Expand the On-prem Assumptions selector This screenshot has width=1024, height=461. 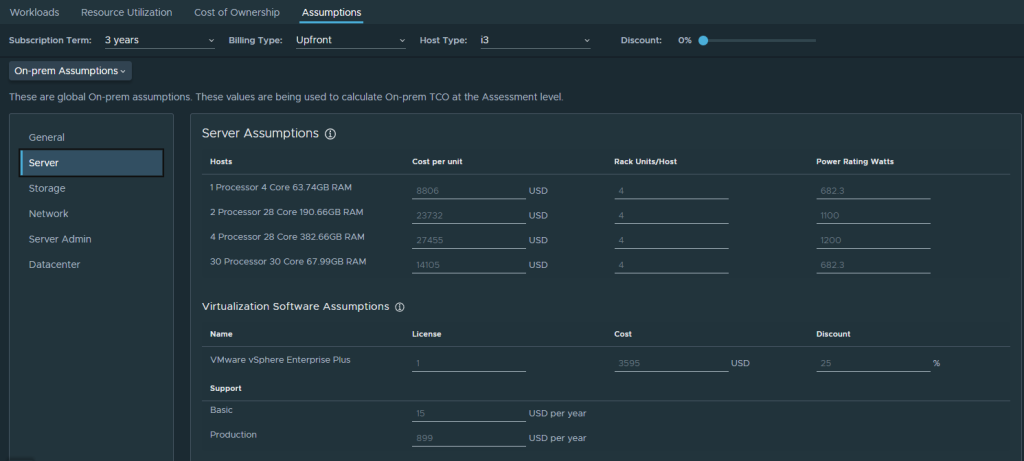point(70,71)
